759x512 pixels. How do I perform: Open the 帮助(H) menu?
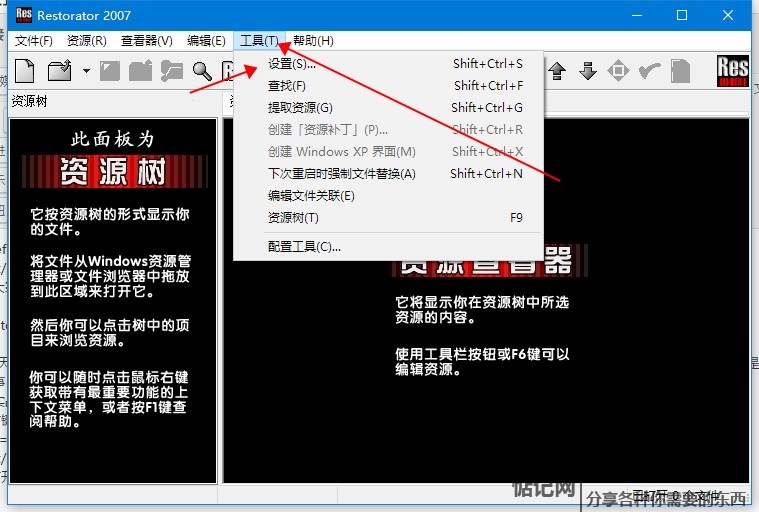pos(313,41)
